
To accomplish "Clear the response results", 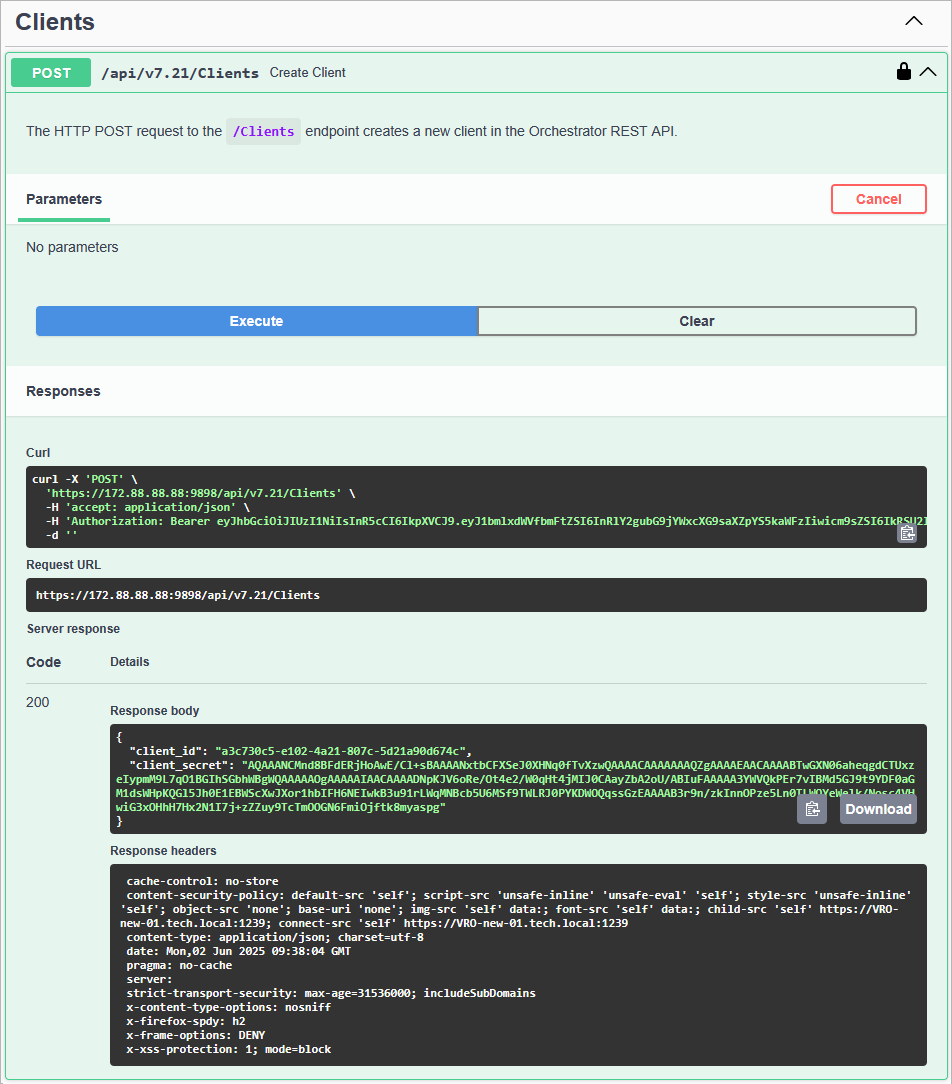I will [697, 321].
